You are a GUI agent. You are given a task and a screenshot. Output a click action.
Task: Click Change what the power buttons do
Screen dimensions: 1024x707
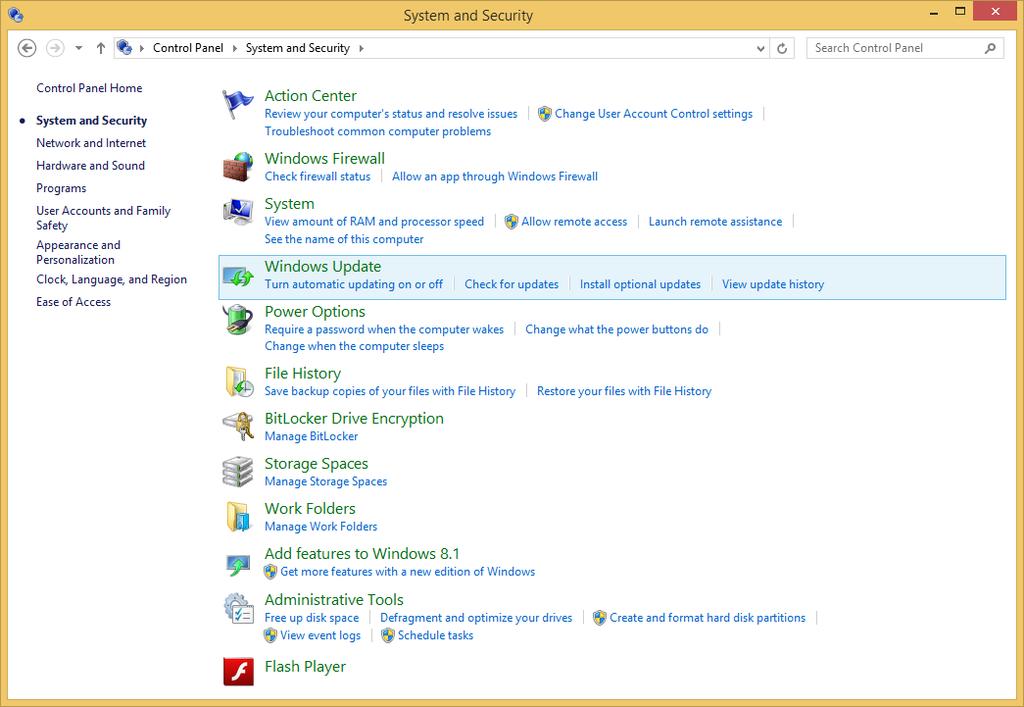616,330
